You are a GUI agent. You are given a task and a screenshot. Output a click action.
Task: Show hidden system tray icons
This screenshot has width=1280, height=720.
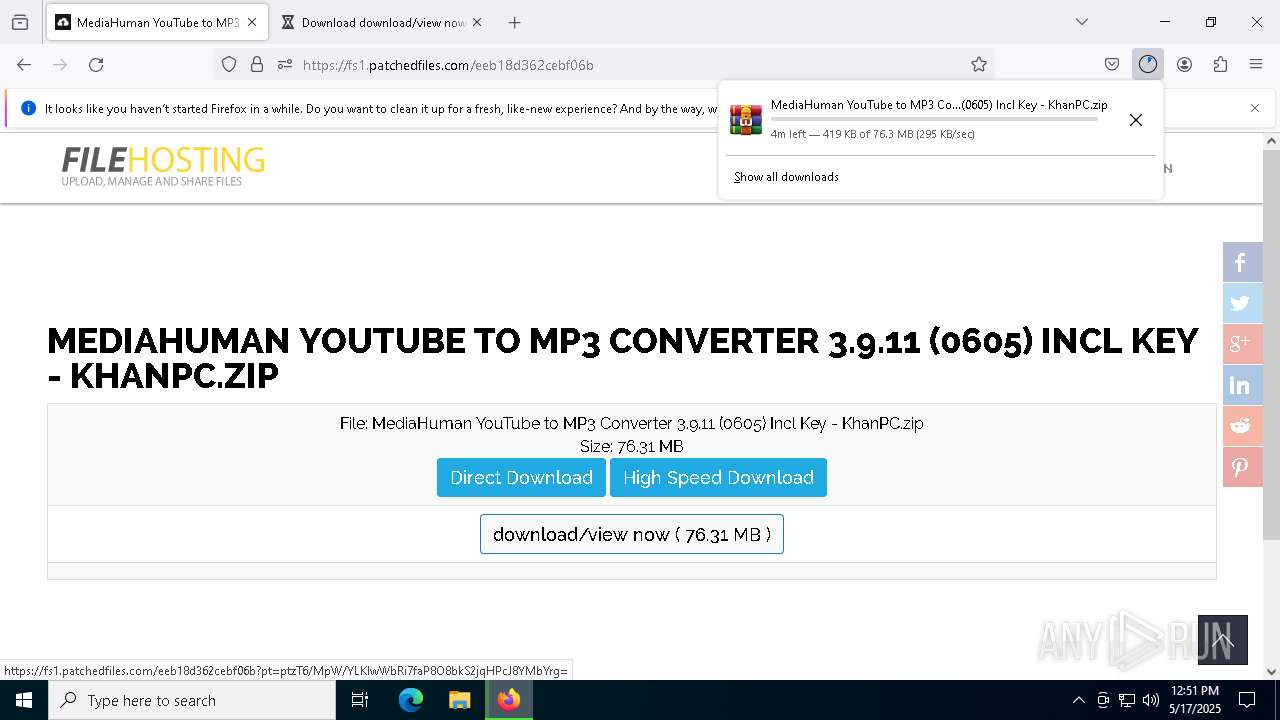point(1078,700)
